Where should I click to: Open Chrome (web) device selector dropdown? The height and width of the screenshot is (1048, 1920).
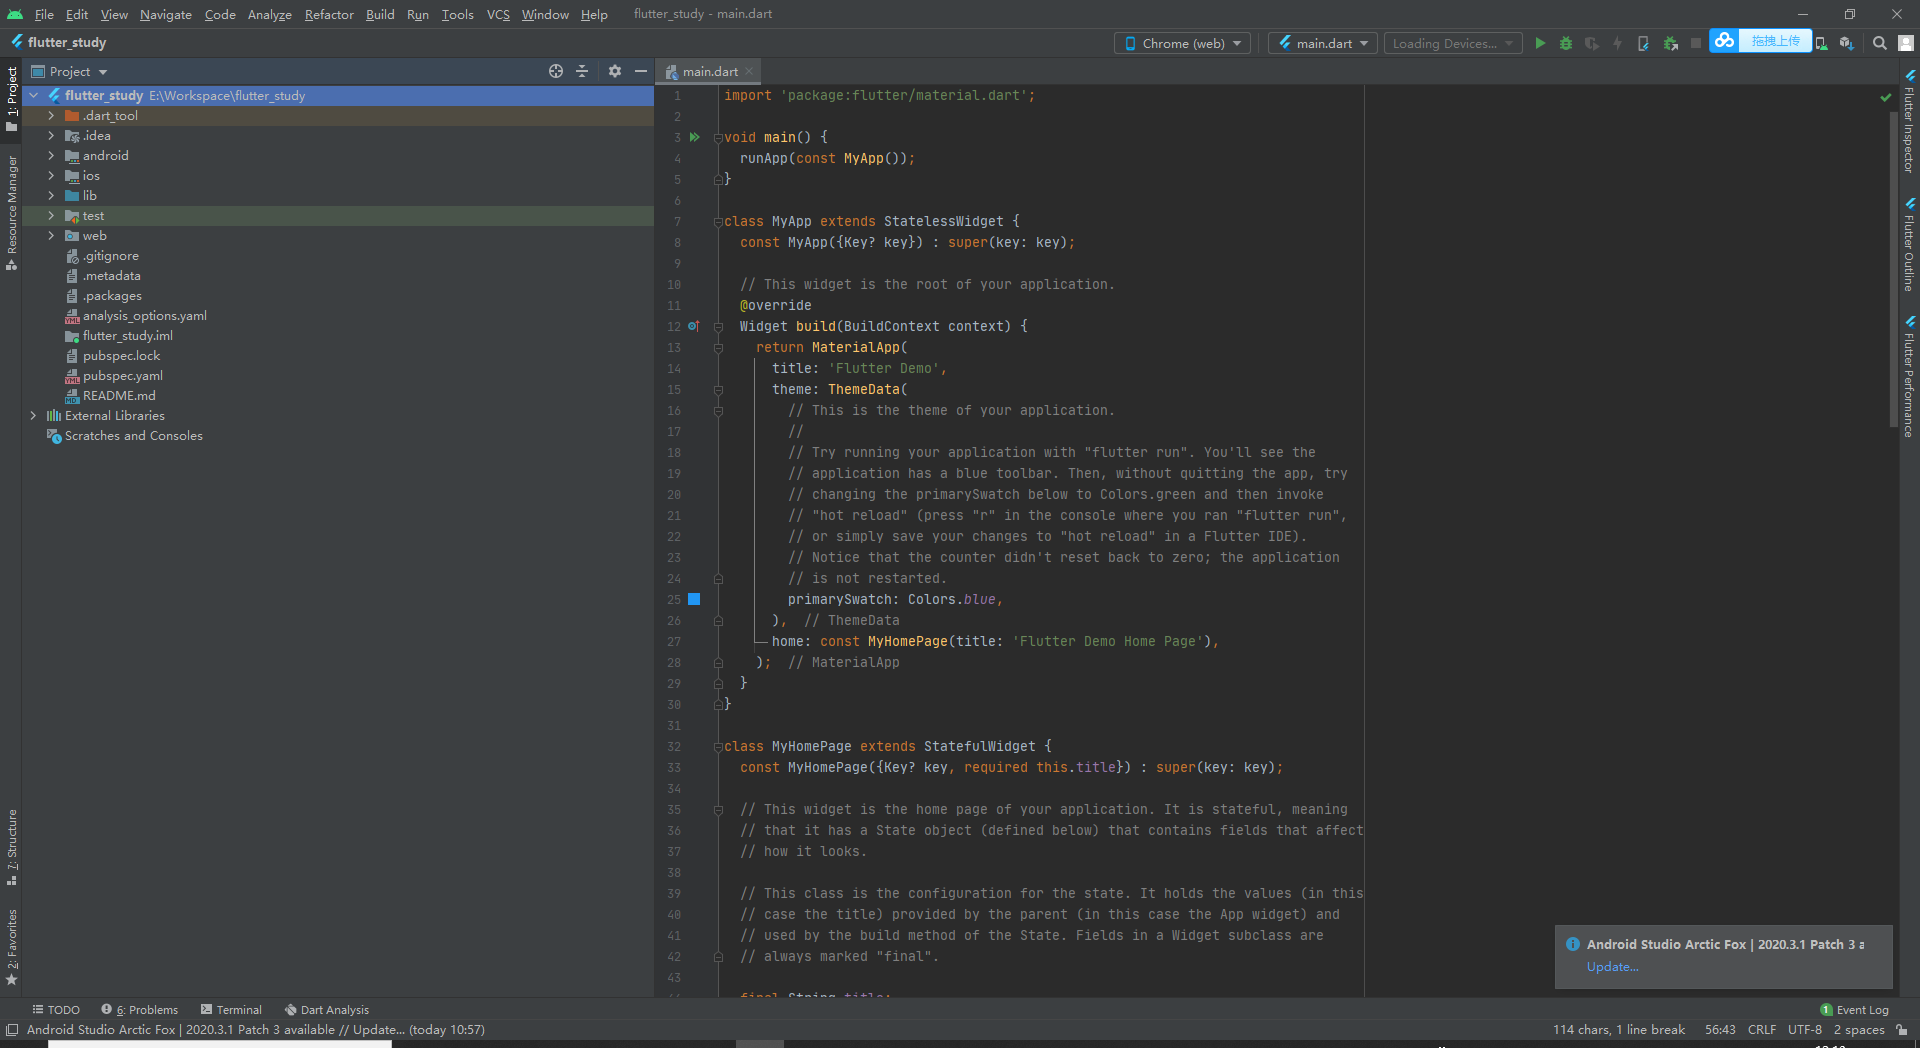coord(1183,43)
